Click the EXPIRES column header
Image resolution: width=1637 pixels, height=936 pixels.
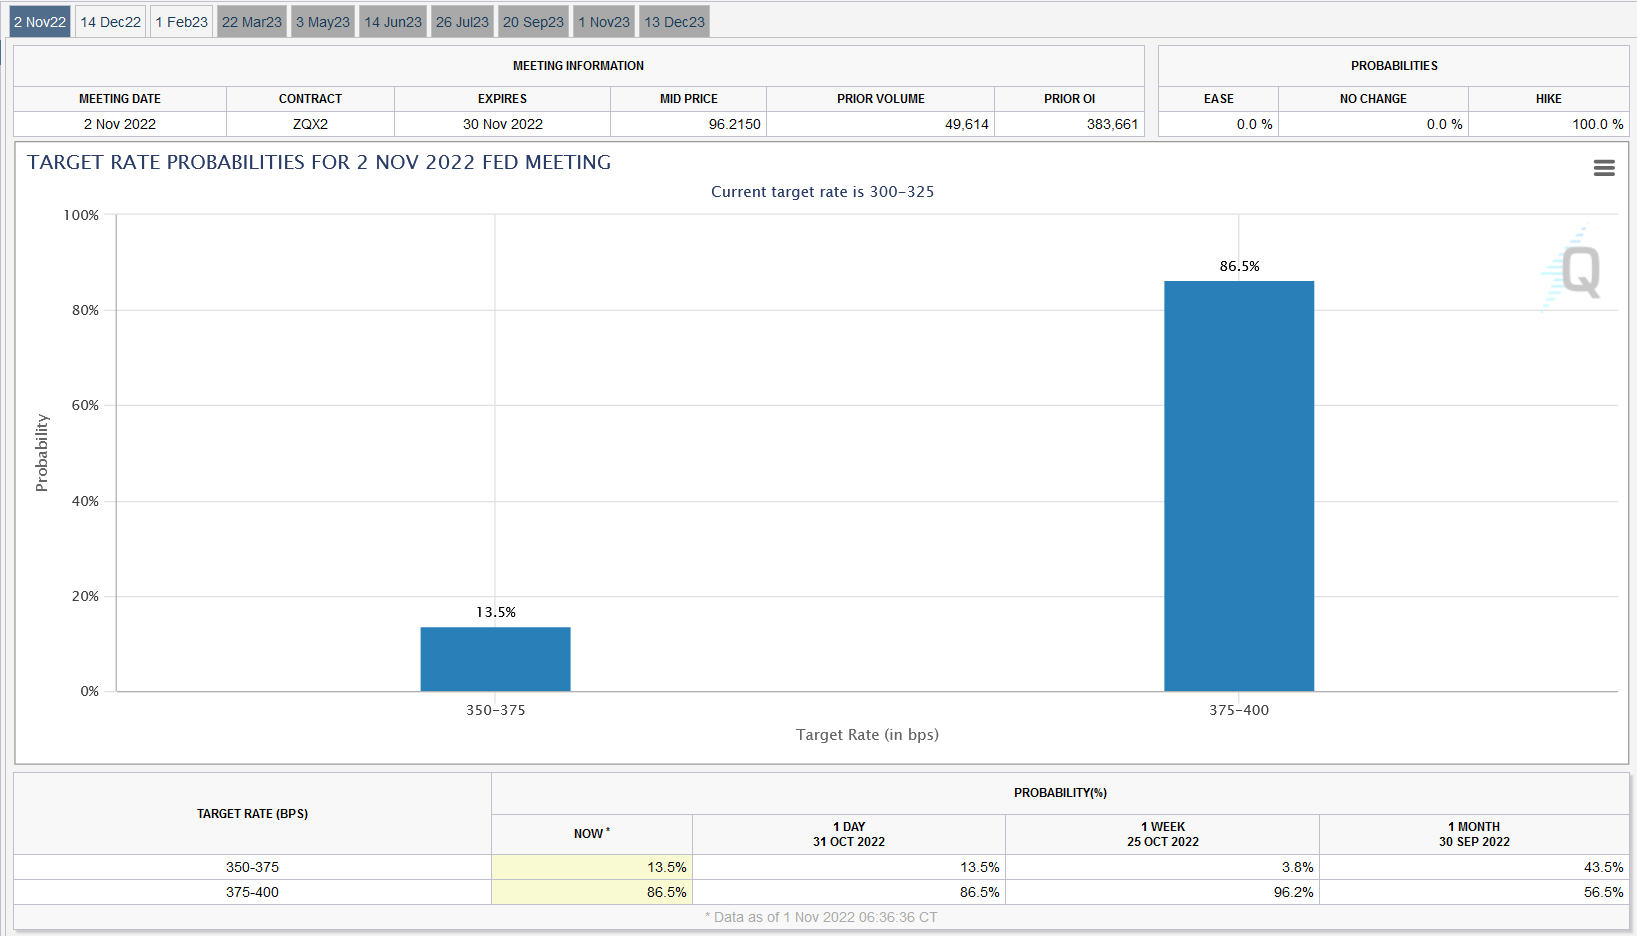point(502,99)
